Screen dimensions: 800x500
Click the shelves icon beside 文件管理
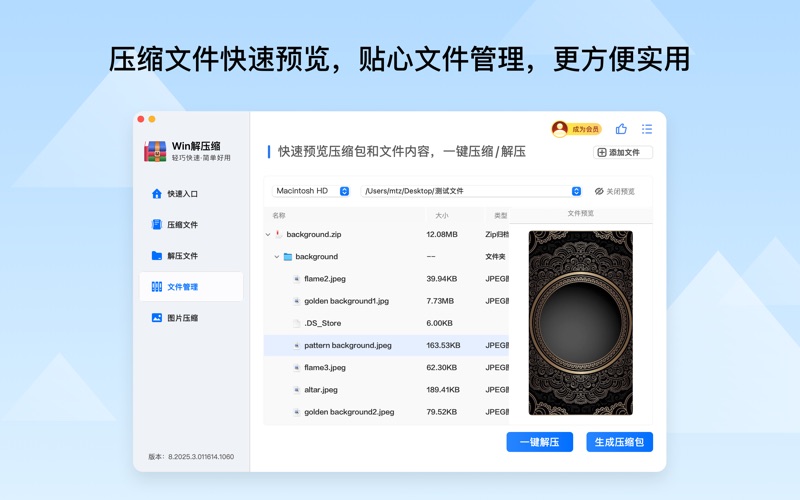pos(157,287)
